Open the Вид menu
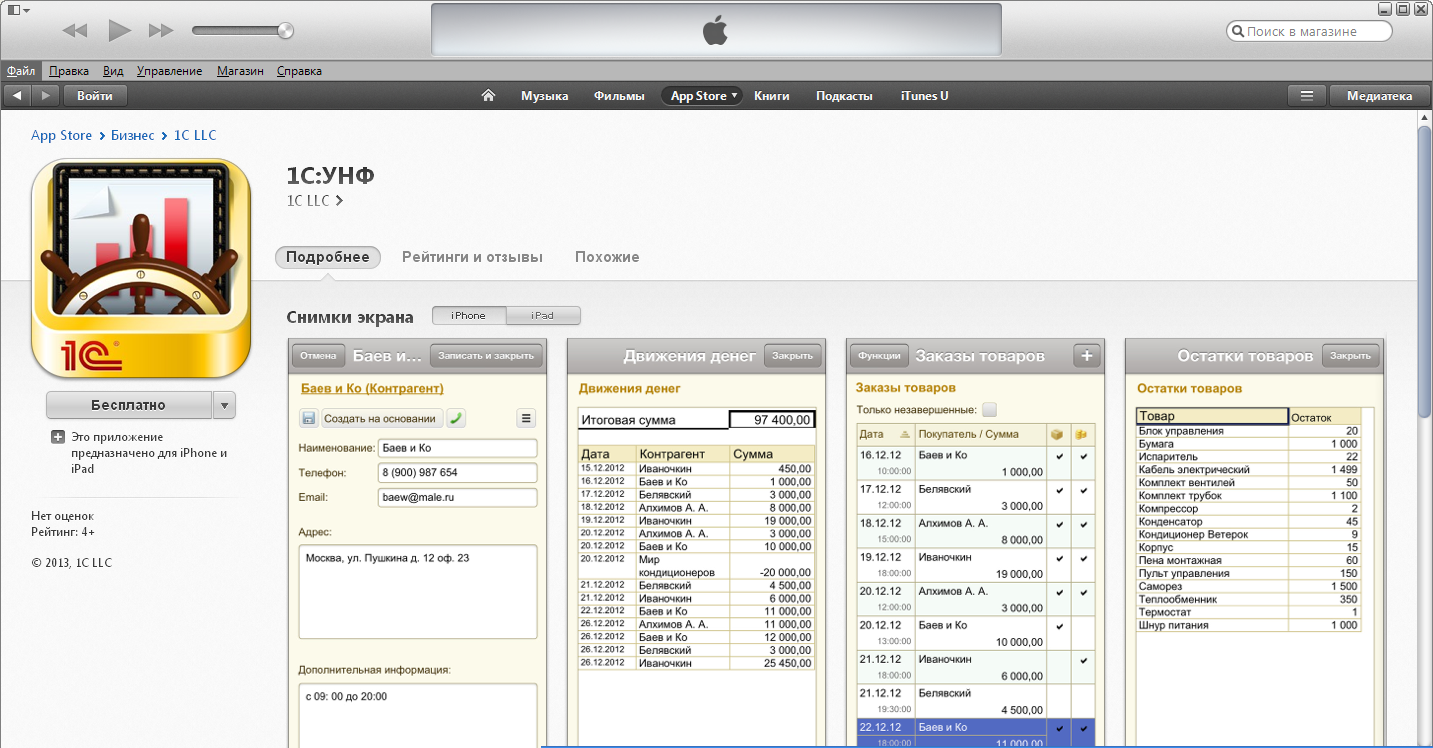This screenshot has height=748, width=1433. click(x=113, y=71)
